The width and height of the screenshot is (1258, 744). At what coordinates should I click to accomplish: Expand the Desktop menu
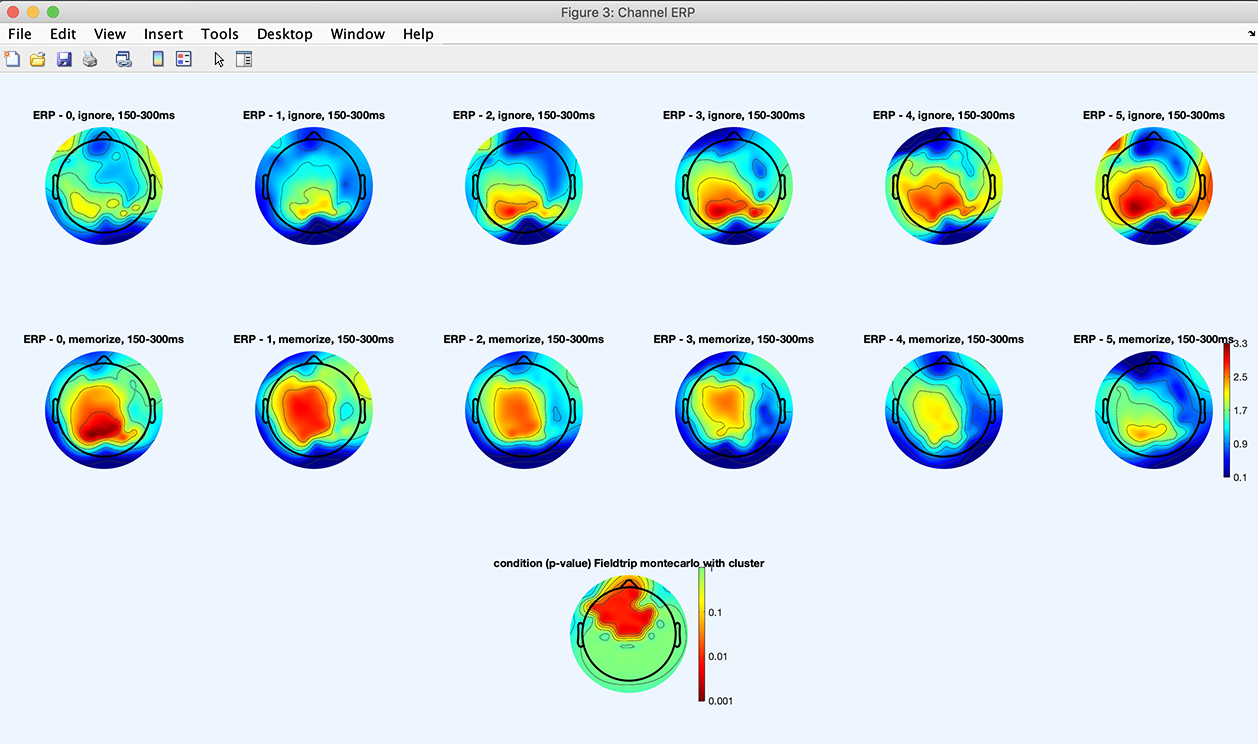284,34
